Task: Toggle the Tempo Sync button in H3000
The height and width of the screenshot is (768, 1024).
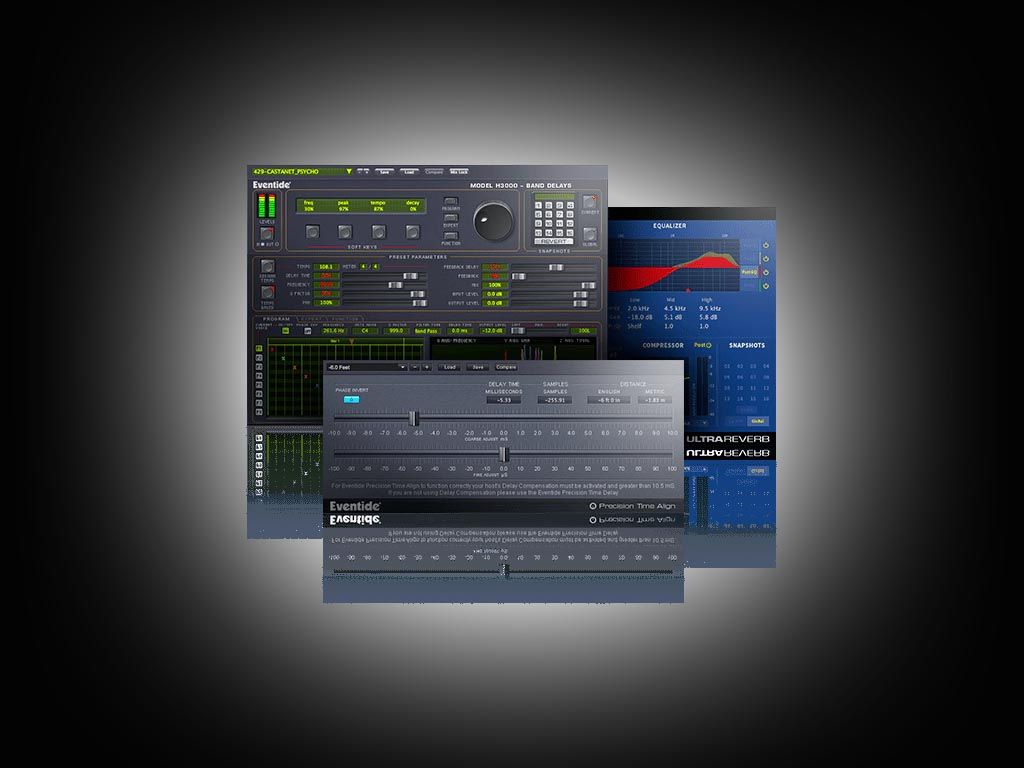Action: (267, 293)
